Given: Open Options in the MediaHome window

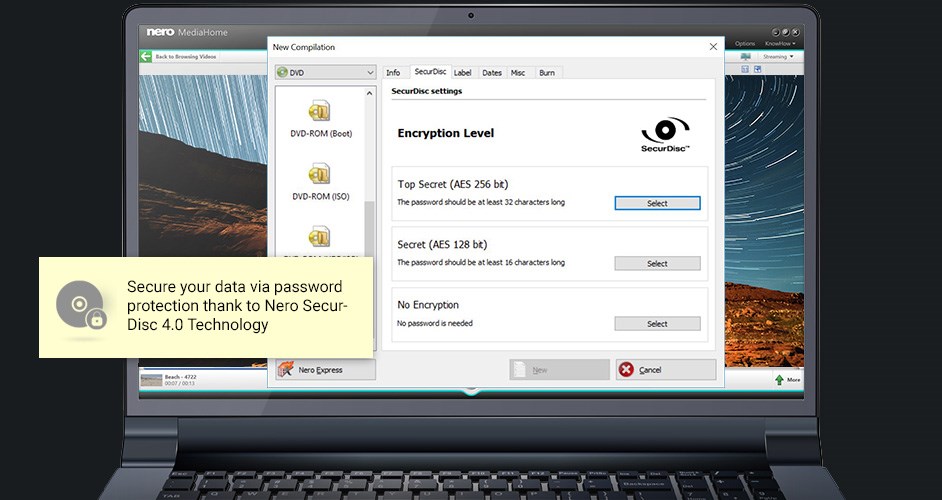Looking at the screenshot, I should tap(745, 44).
